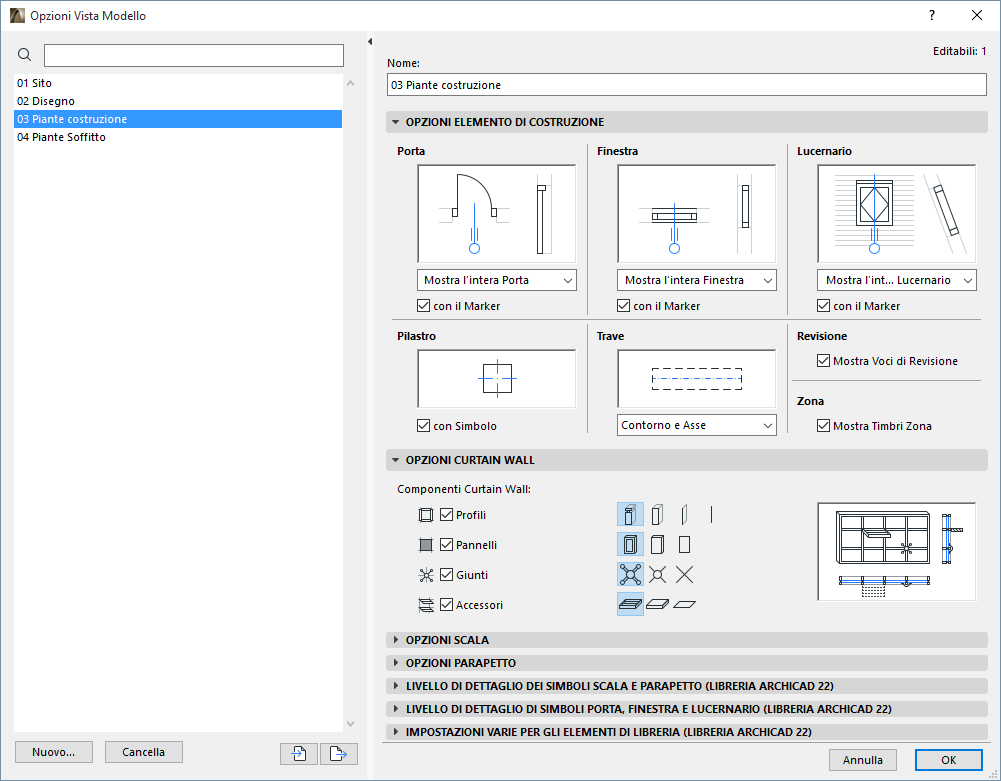Image resolution: width=1001 pixels, height=781 pixels.
Task: Select the X-only Giunti display mode
Action: coord(684,574)
